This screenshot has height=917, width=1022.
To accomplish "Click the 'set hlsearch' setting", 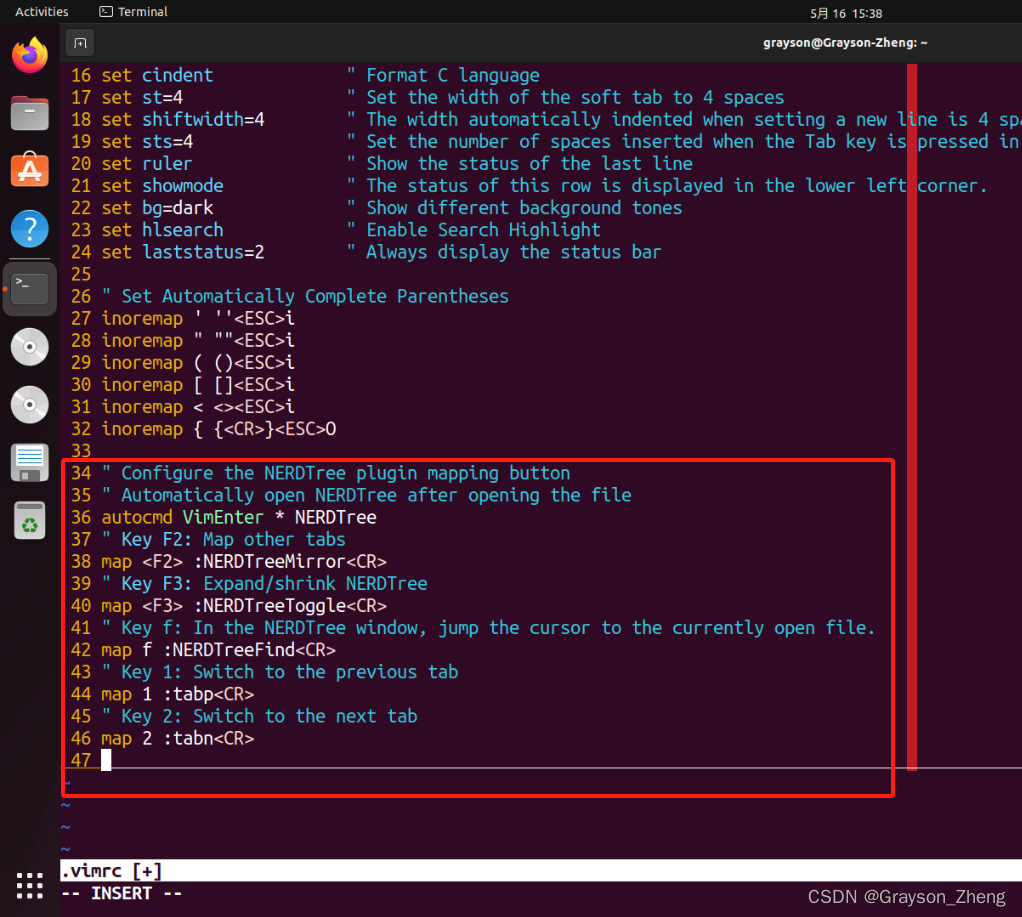I will [162, 231].
